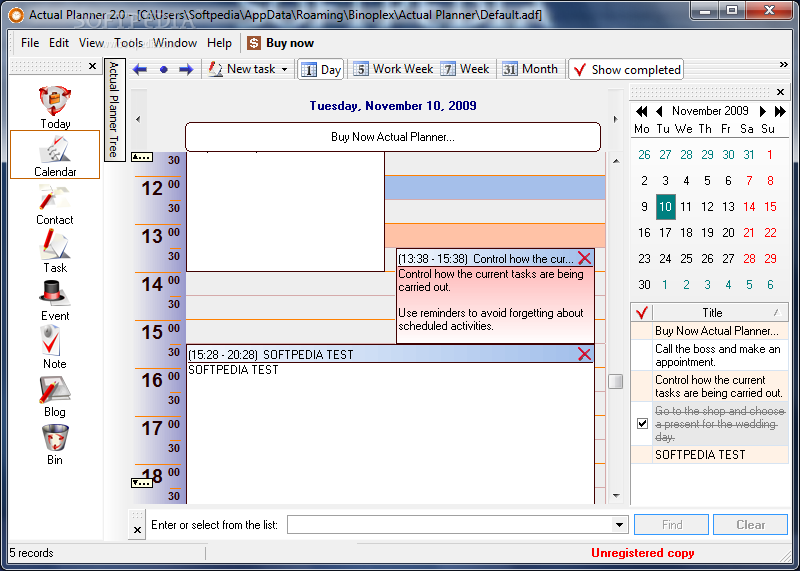The image size is (800, 571).
Task: Open the Bin trash icon
Action: coord(55,442)
